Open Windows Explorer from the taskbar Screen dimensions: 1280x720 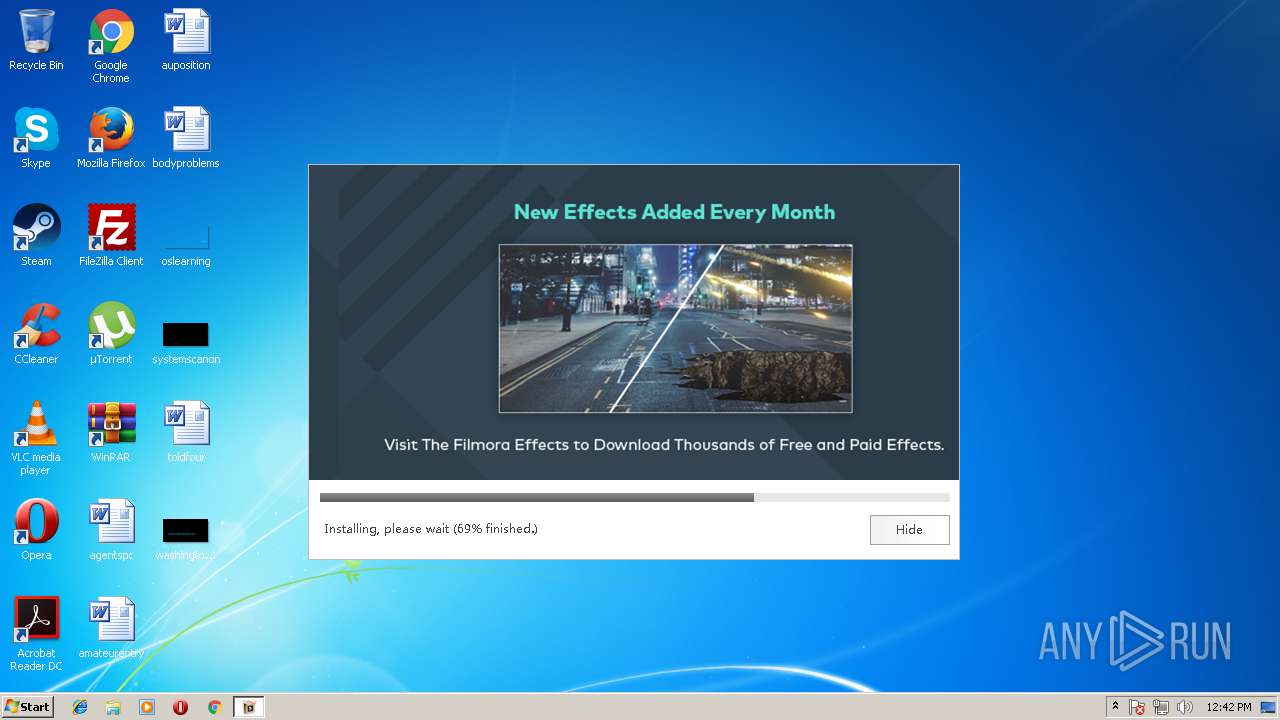113,707
